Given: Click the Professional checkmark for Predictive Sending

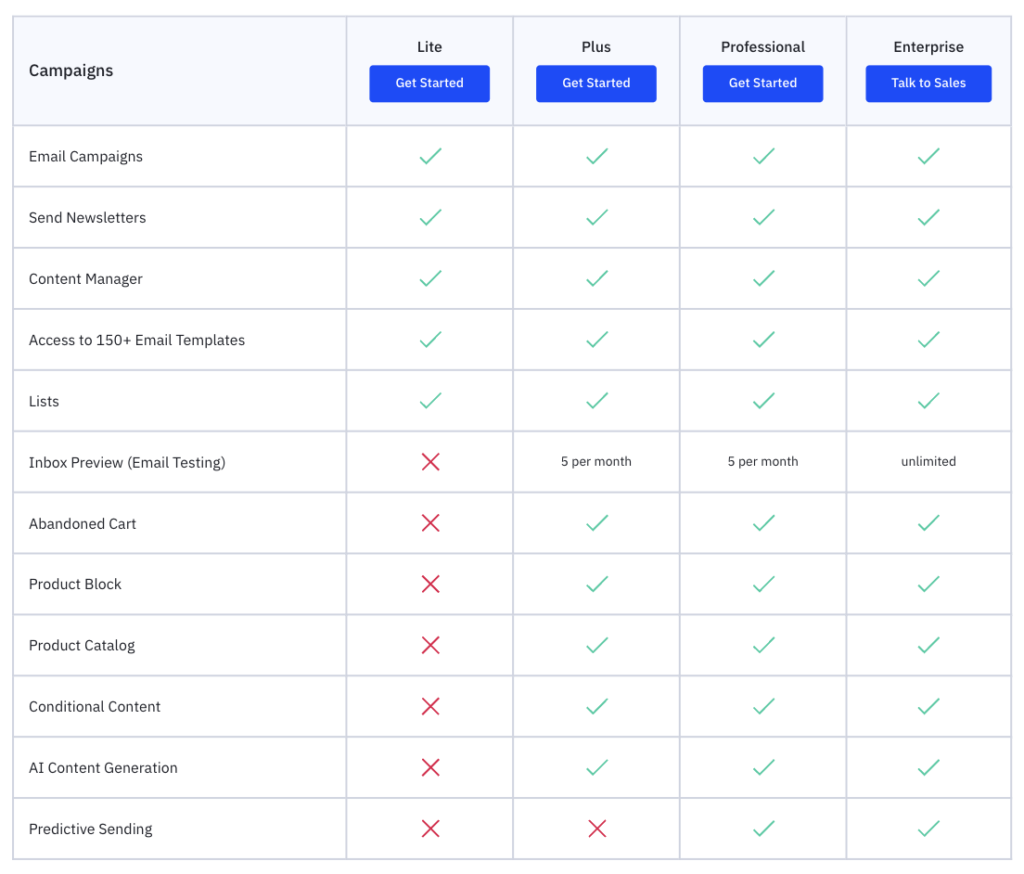Looking at the screenshot, I should click(763, 829).
